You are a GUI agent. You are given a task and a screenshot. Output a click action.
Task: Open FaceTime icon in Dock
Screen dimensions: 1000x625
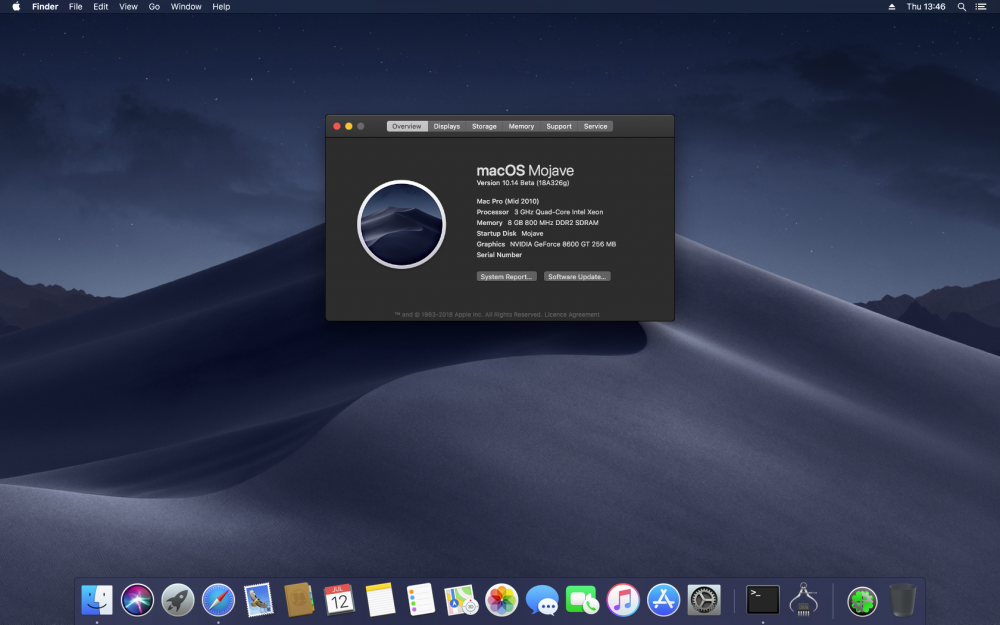582,600
